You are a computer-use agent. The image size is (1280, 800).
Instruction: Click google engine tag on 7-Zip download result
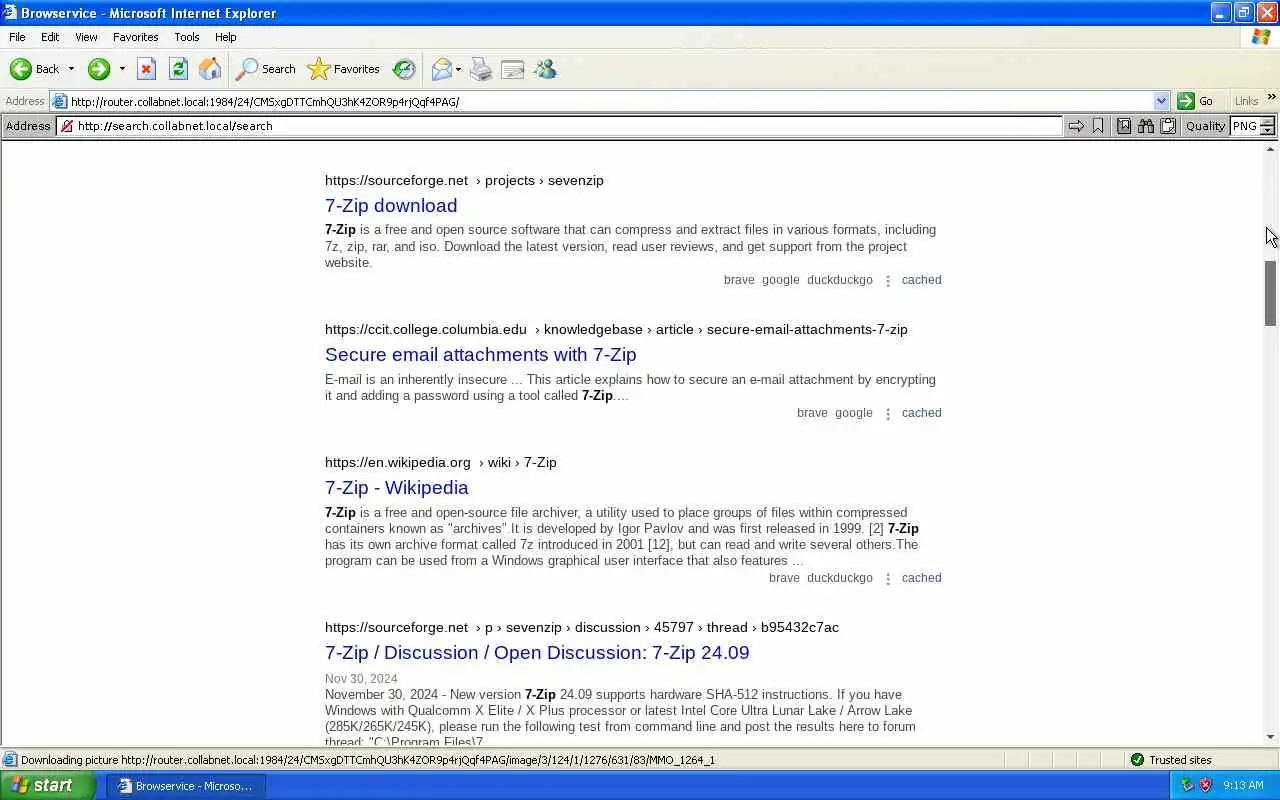[x=781, y=280]
